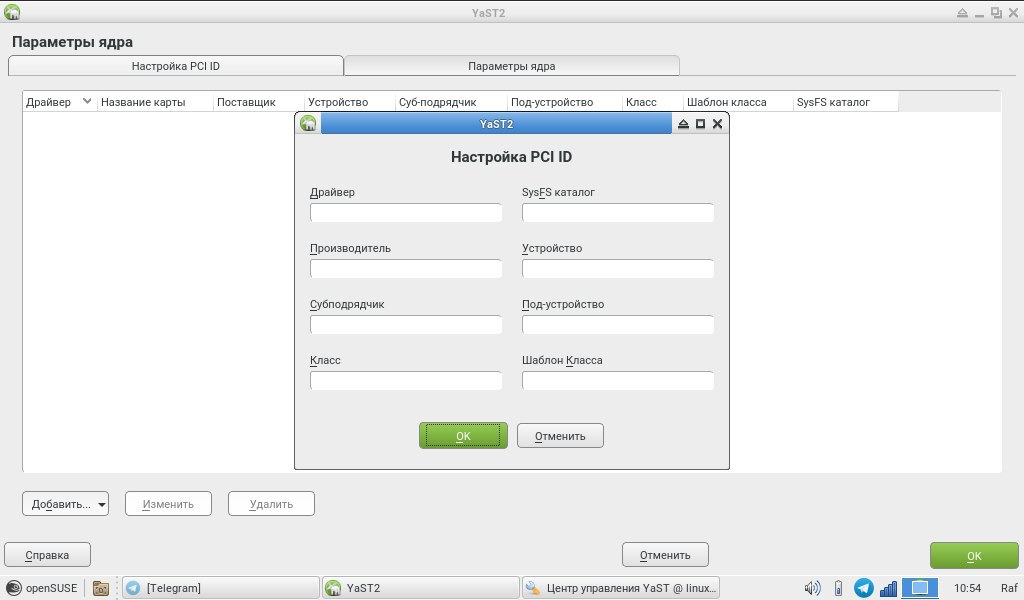Click the Шаблон класса column header
This screenshot has width=1024, height=600.
738,102
